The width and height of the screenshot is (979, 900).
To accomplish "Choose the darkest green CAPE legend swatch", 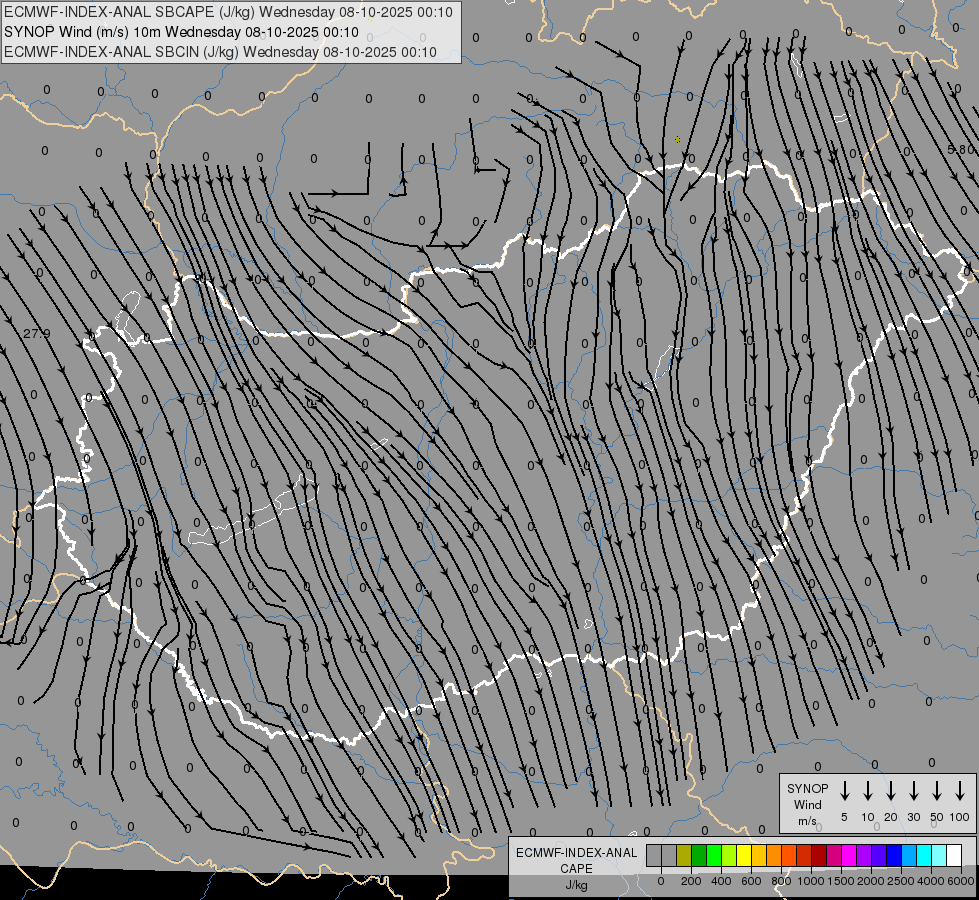I will coord(699,855).
